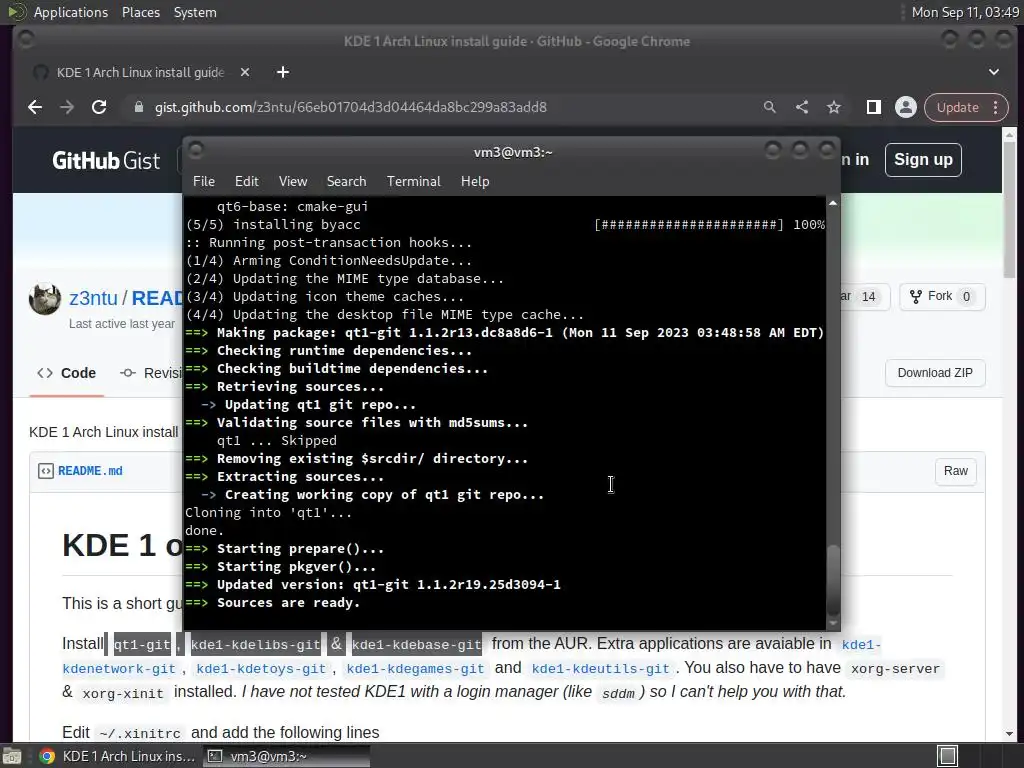Screen dimensions: 1024x768
Task: Open kde1-kdetoys-git AUR link
Action: coord(261,669)
